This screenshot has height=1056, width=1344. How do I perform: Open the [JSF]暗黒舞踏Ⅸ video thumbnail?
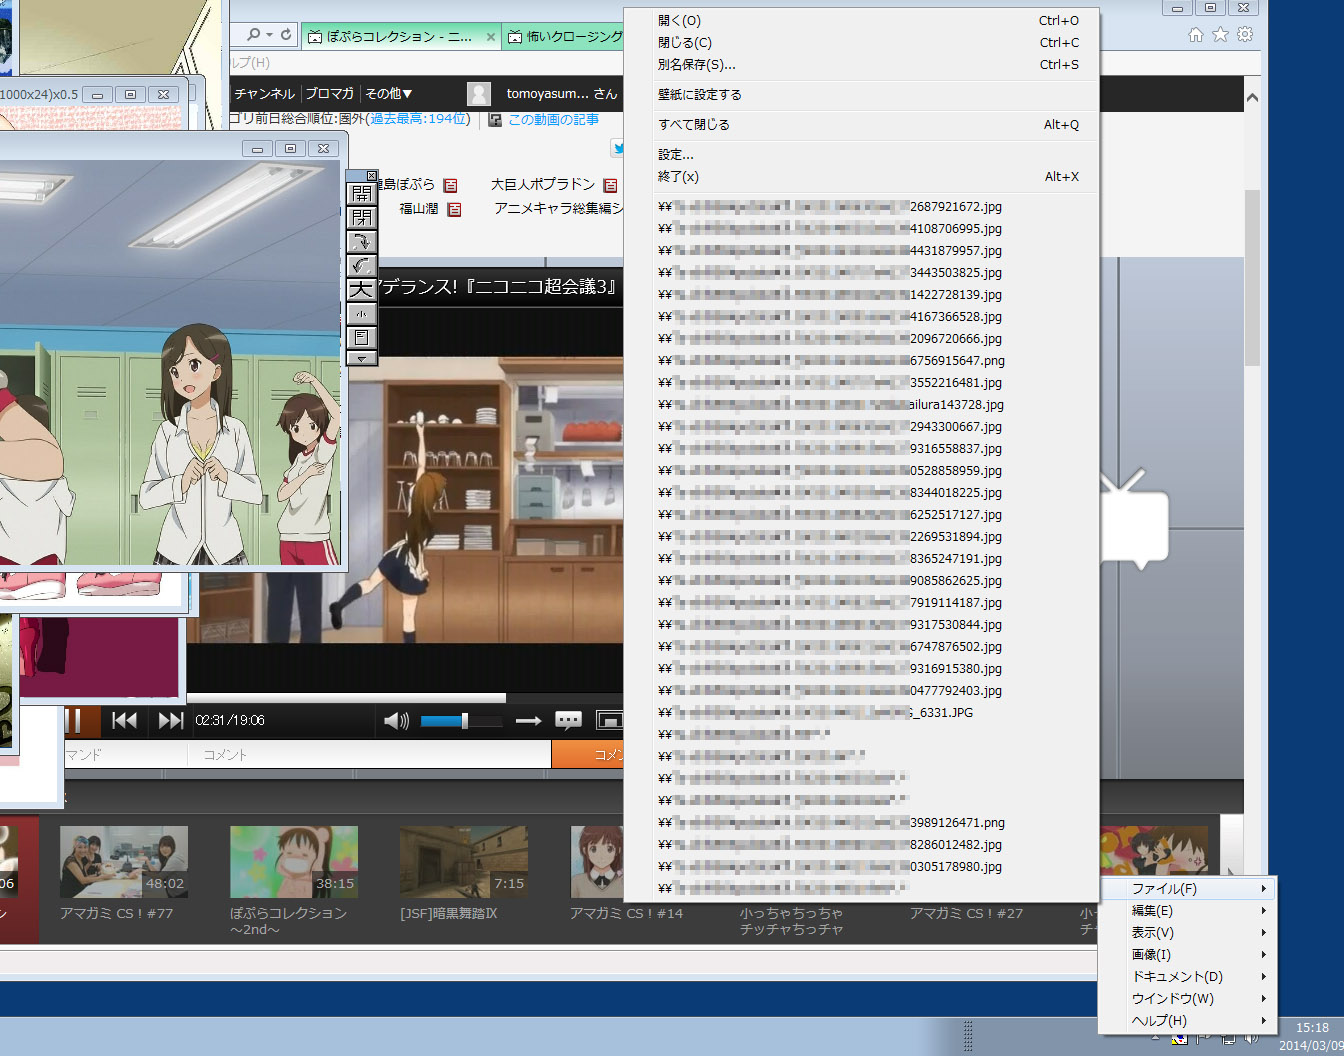coord(464,862)
